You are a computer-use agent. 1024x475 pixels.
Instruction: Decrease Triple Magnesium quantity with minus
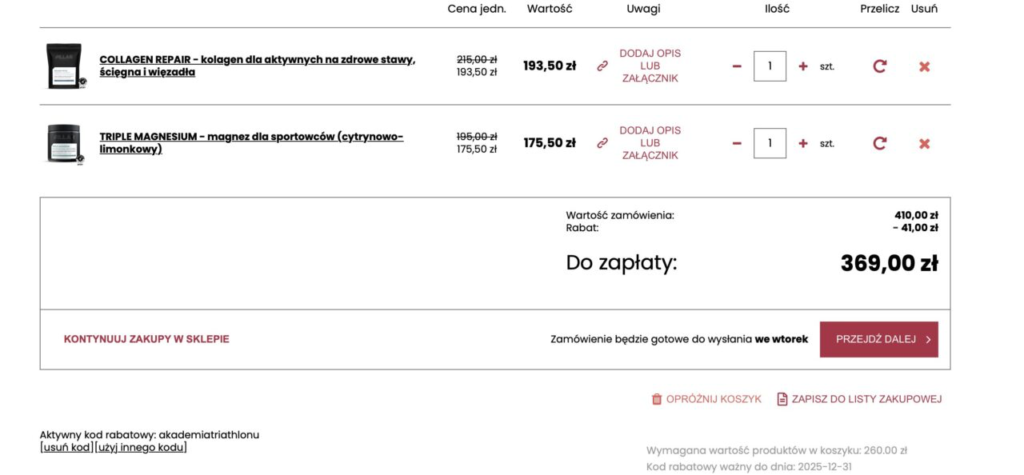pyautogui.click(x=737, y=143)
